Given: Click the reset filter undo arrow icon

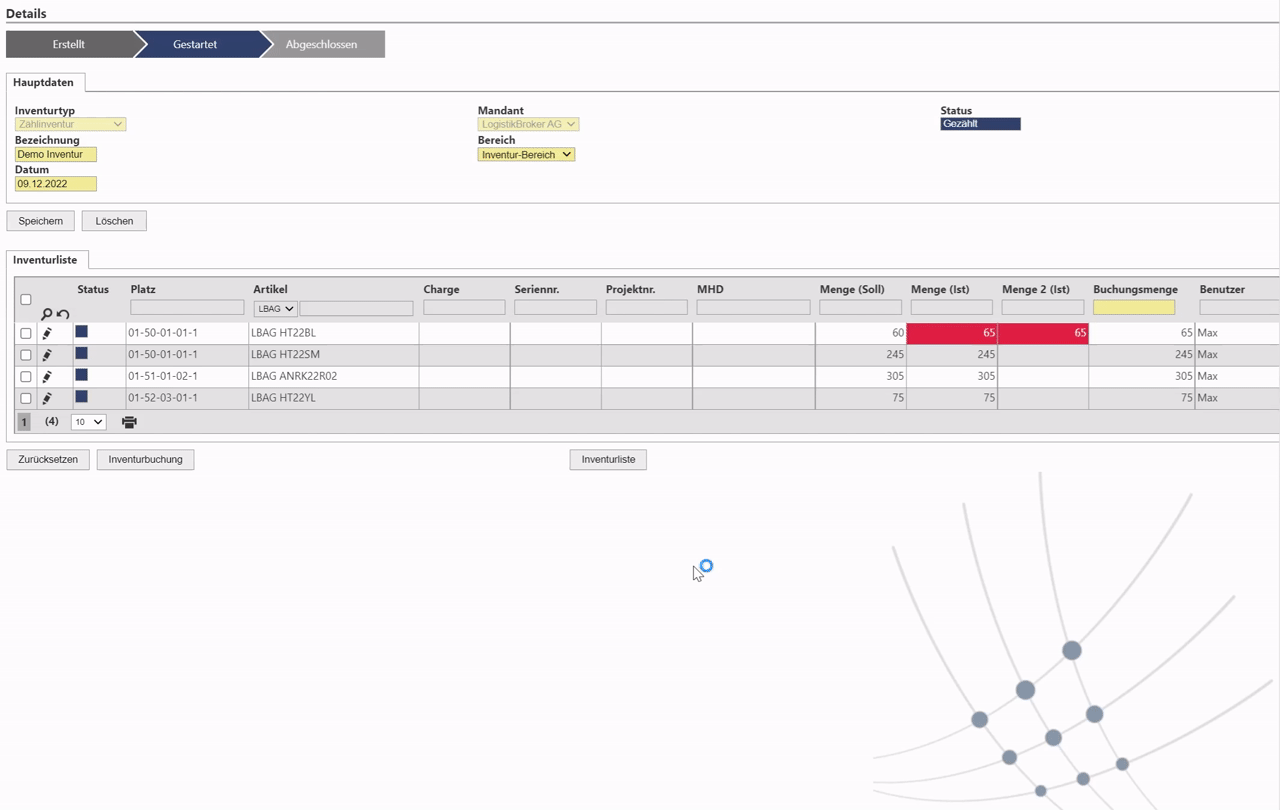Looking at the screenshot, I should pos(63,314).
